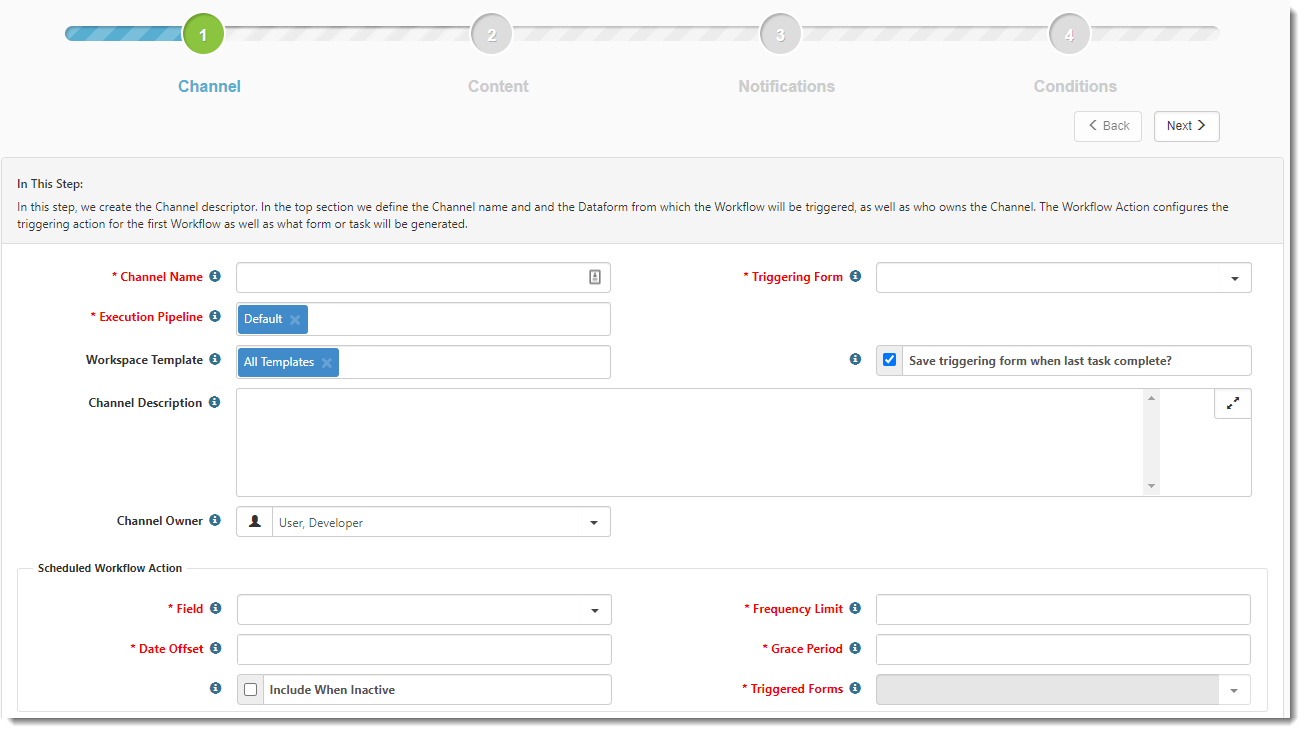Click the info icon next to Channel Description

pyautogui.click(x=215, y=403)
